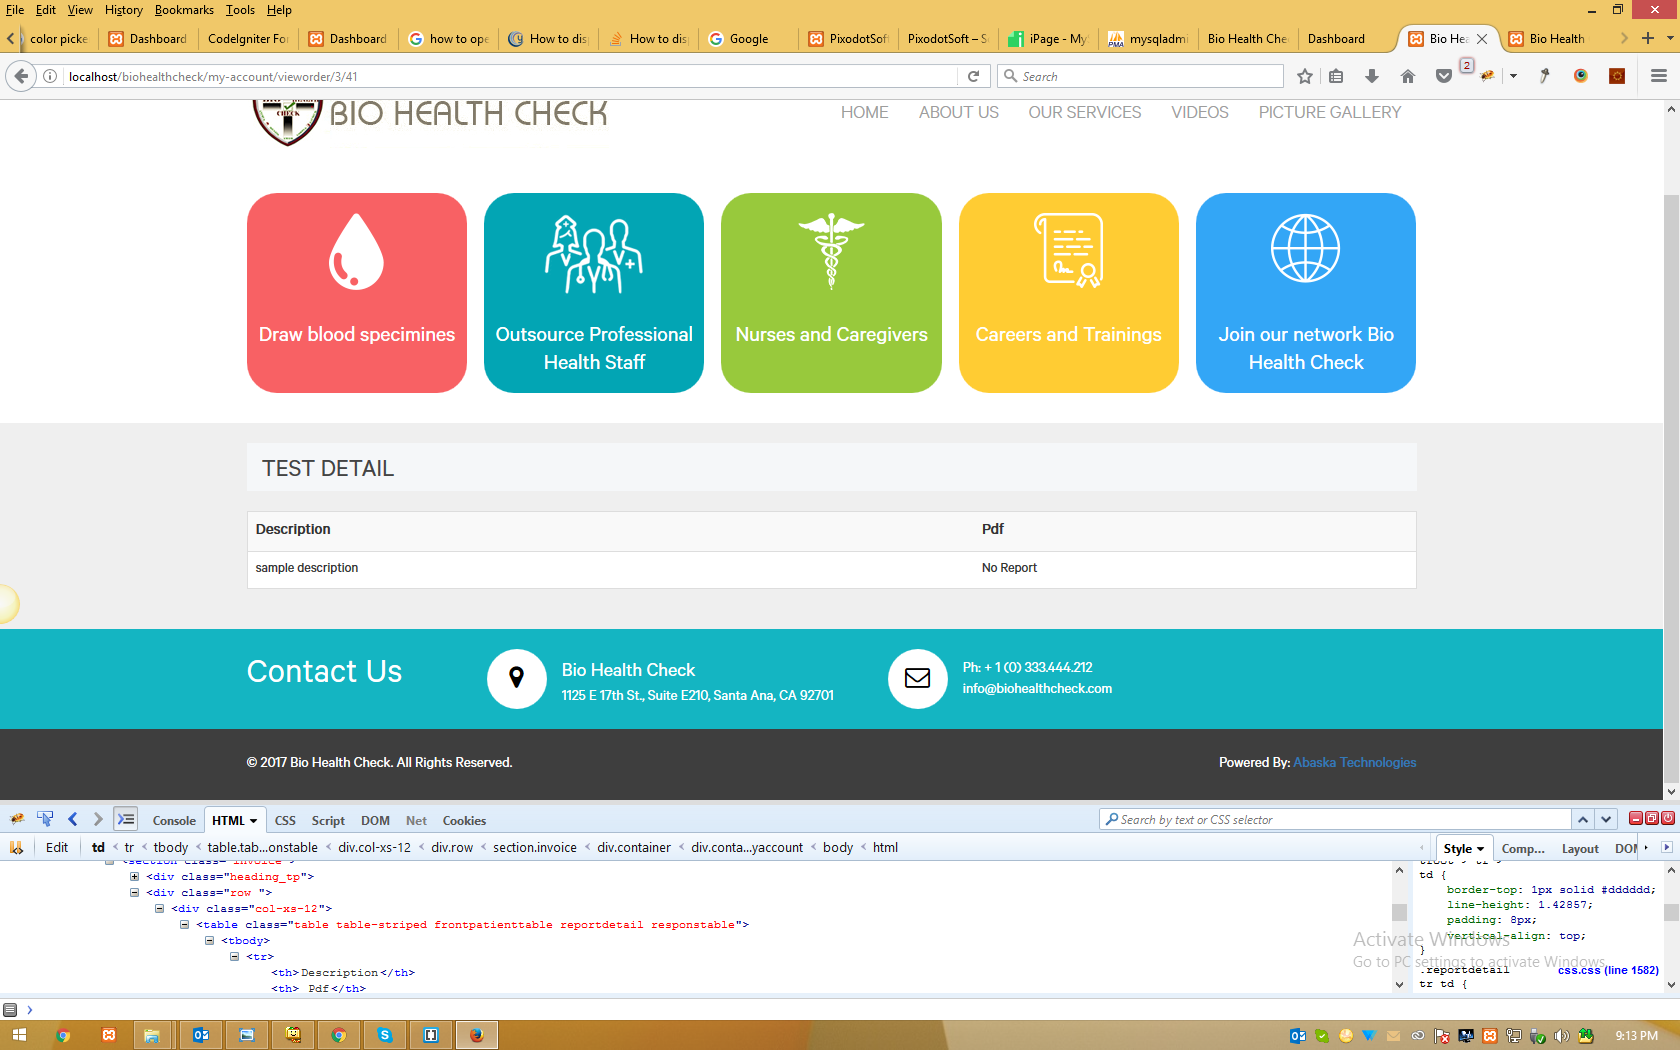The image size is (1680, 1050).
Task: Reload the page with the refresh icon
Action: tap(973, 76)
